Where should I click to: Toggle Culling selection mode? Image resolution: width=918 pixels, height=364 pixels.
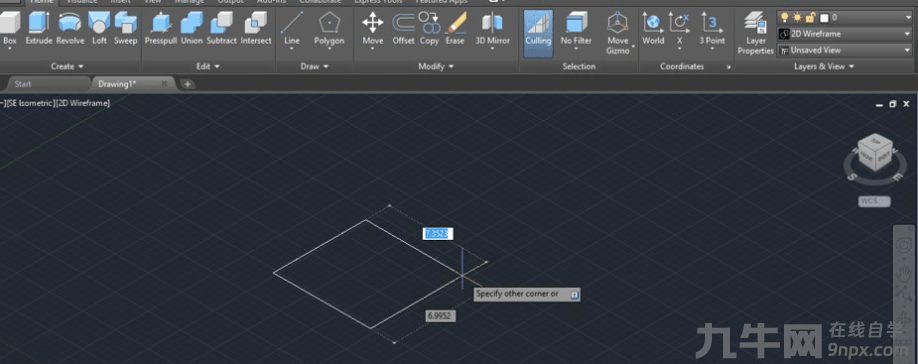pyautogui.click(x=538, y=32)
